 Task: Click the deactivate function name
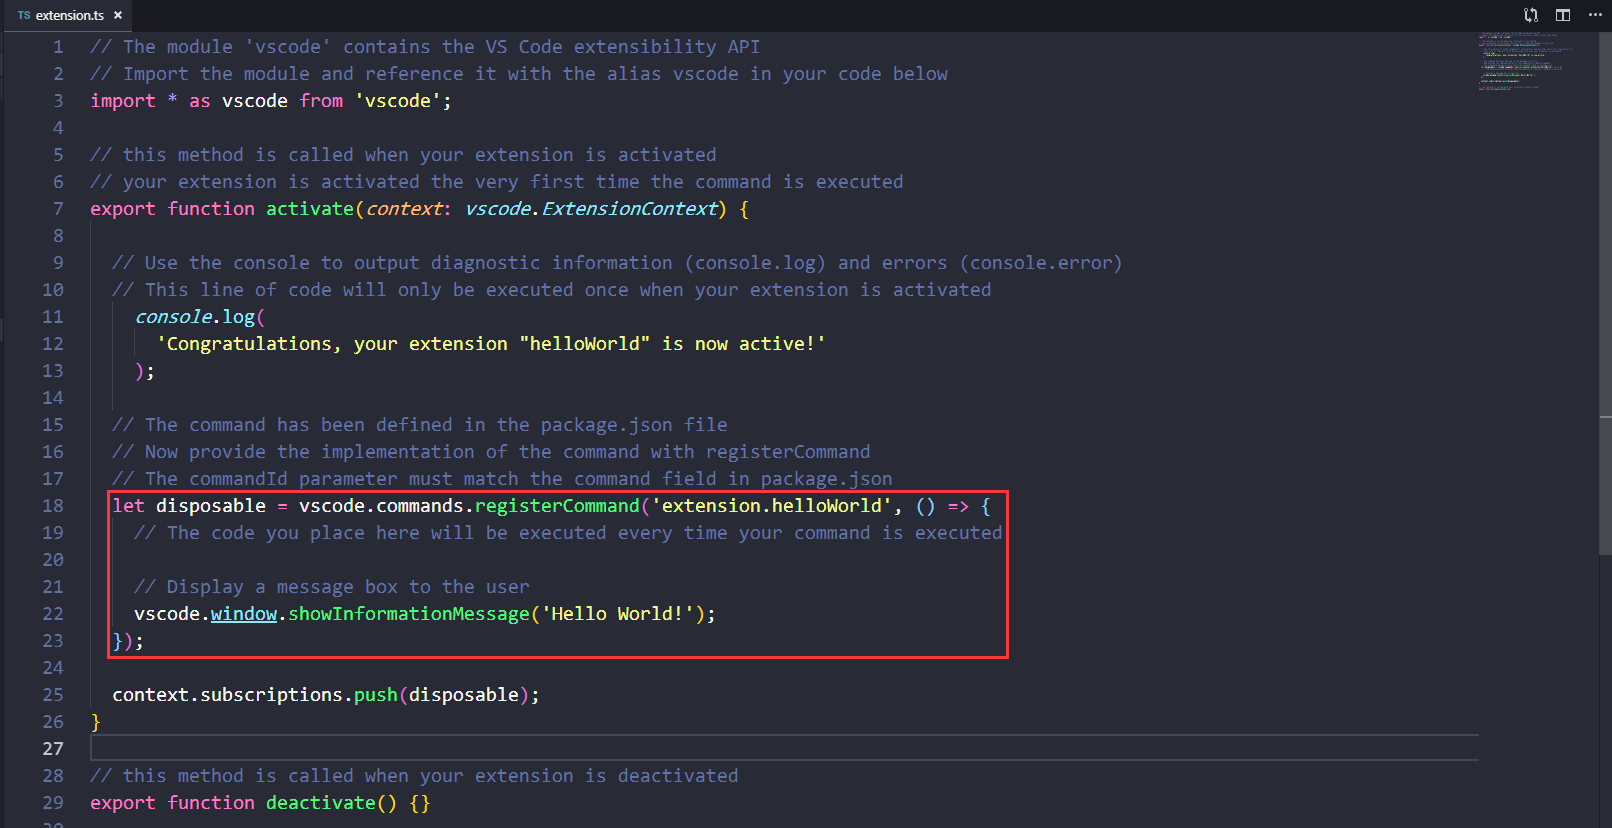(320, 803)
